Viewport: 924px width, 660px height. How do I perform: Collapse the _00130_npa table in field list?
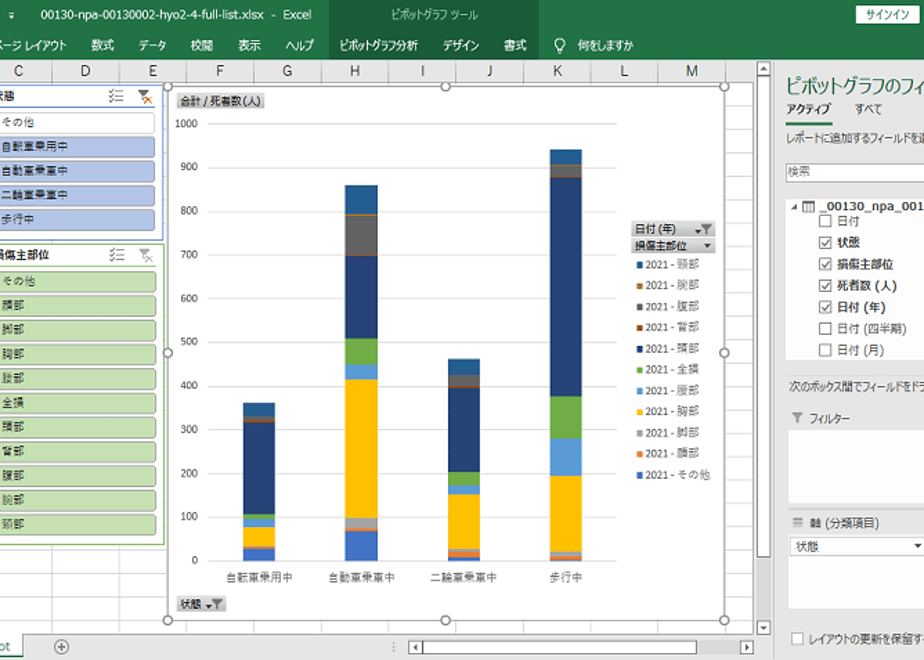[x=794, y=207]
